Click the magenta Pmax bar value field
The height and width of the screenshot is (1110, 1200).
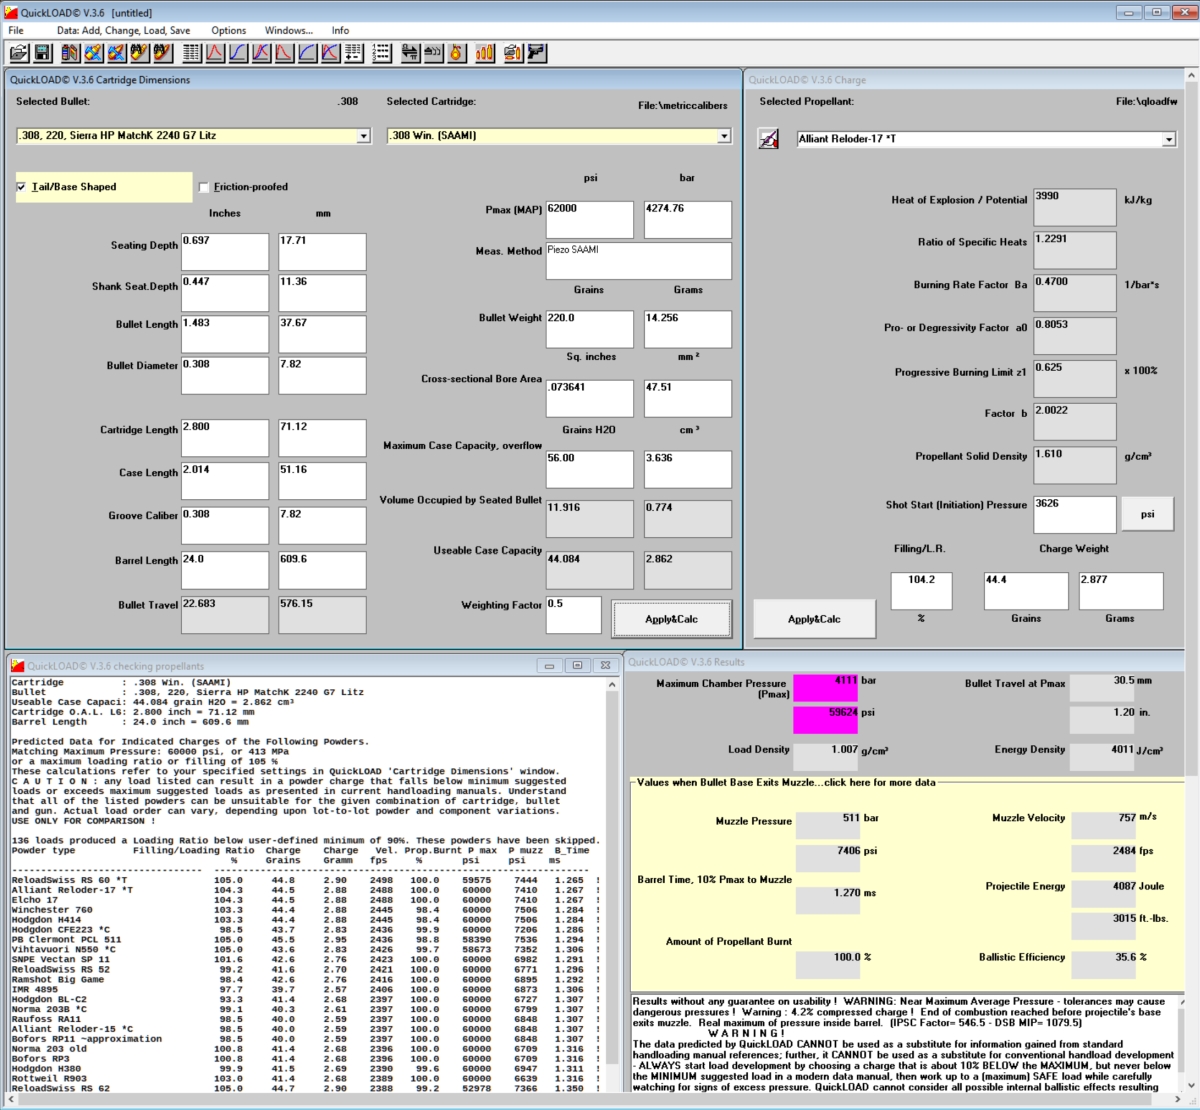[826, 688]
